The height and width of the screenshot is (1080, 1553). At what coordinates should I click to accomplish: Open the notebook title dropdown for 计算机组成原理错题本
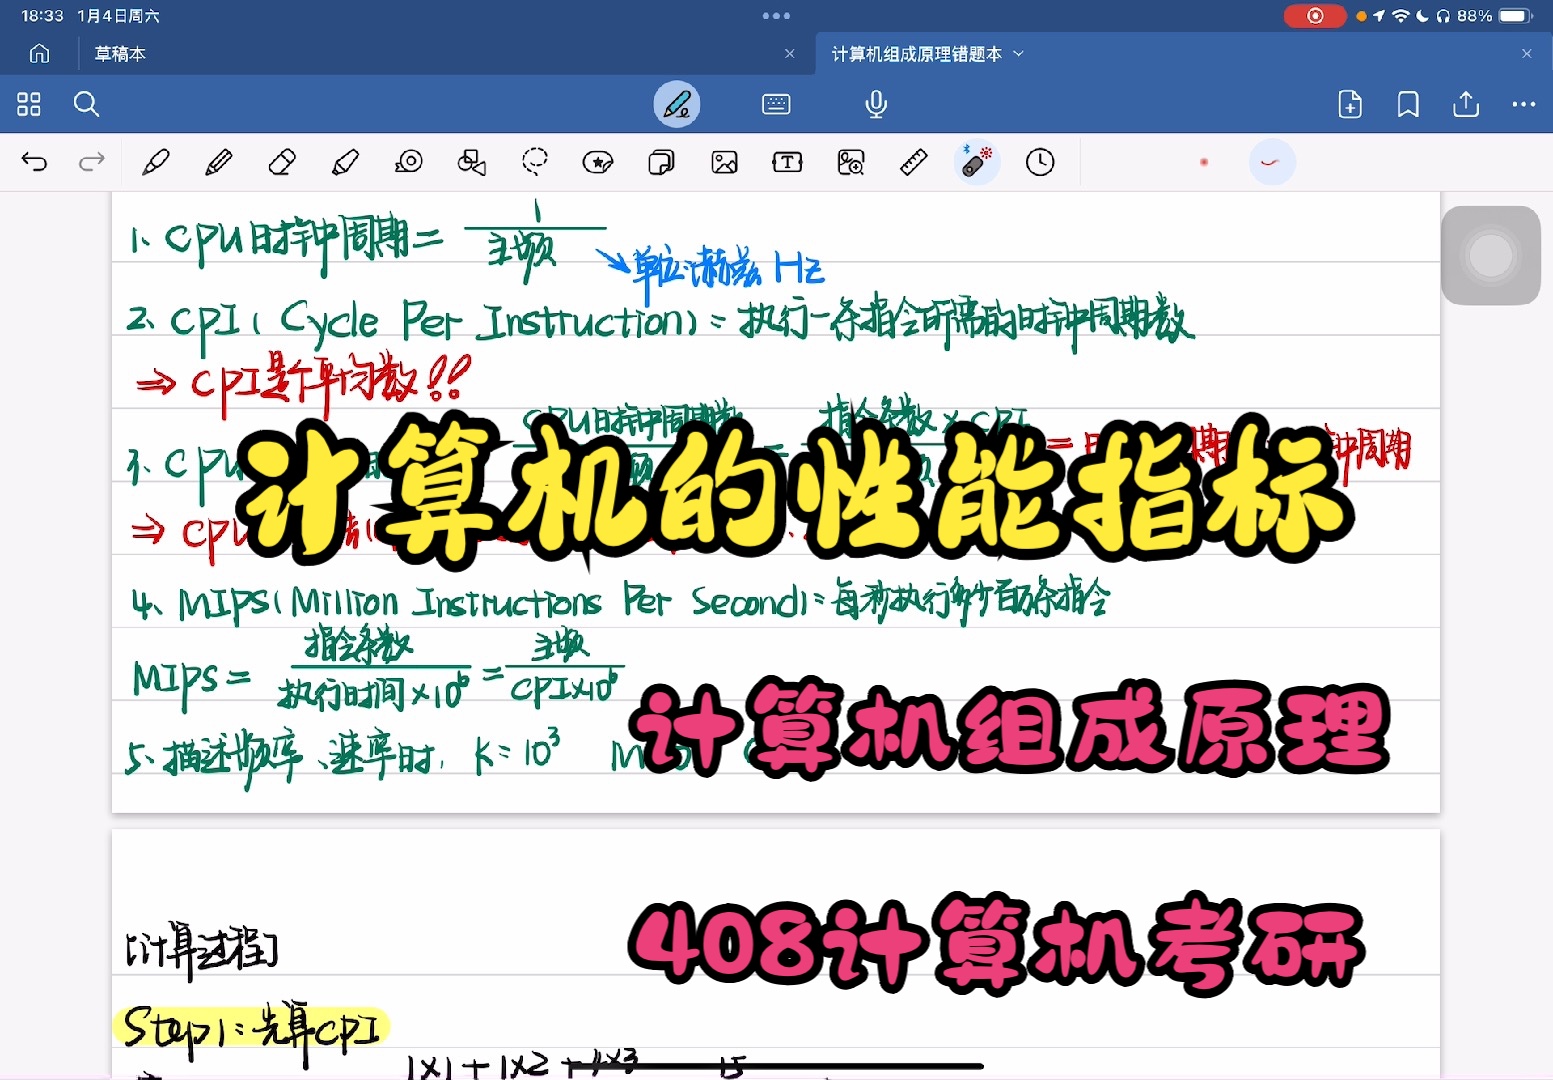(1019, 54)
